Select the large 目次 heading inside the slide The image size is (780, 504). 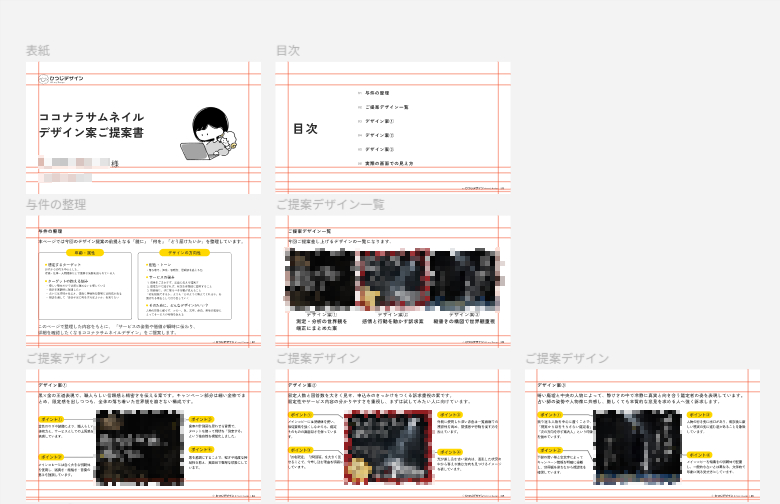pyautogui.click(x=305, y=128)
